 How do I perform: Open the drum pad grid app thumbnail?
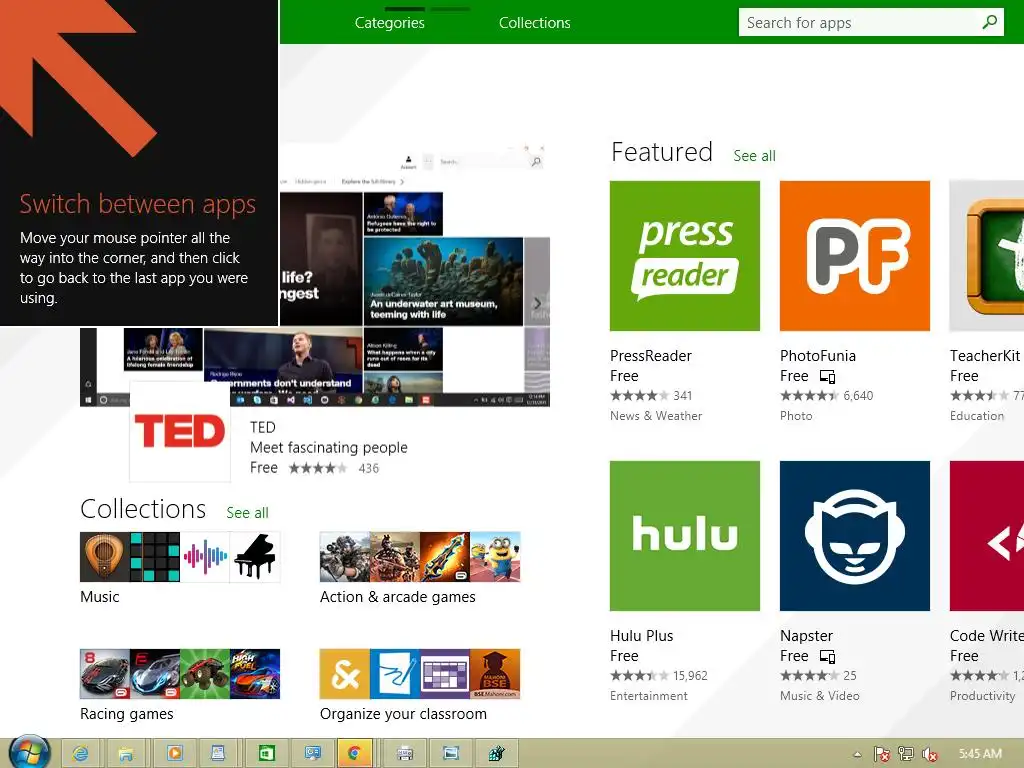tap(155, 557)
